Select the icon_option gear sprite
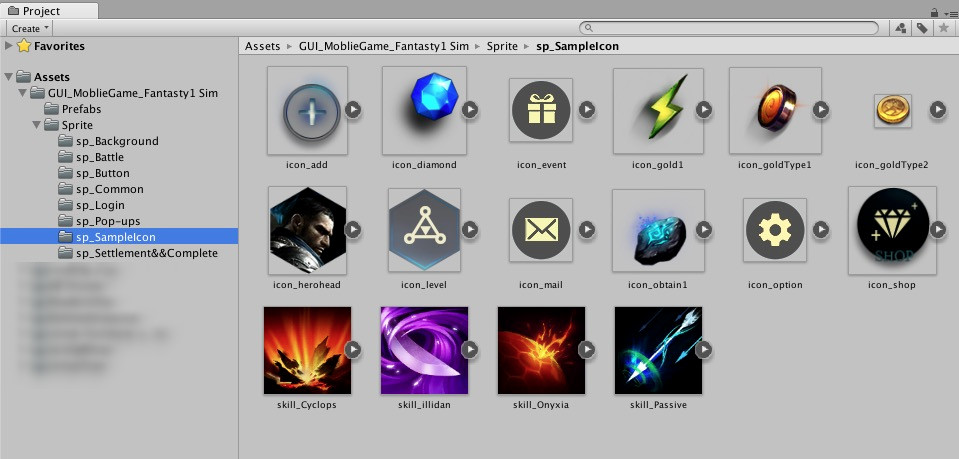959x459 pixels. (x=775, y=230)
